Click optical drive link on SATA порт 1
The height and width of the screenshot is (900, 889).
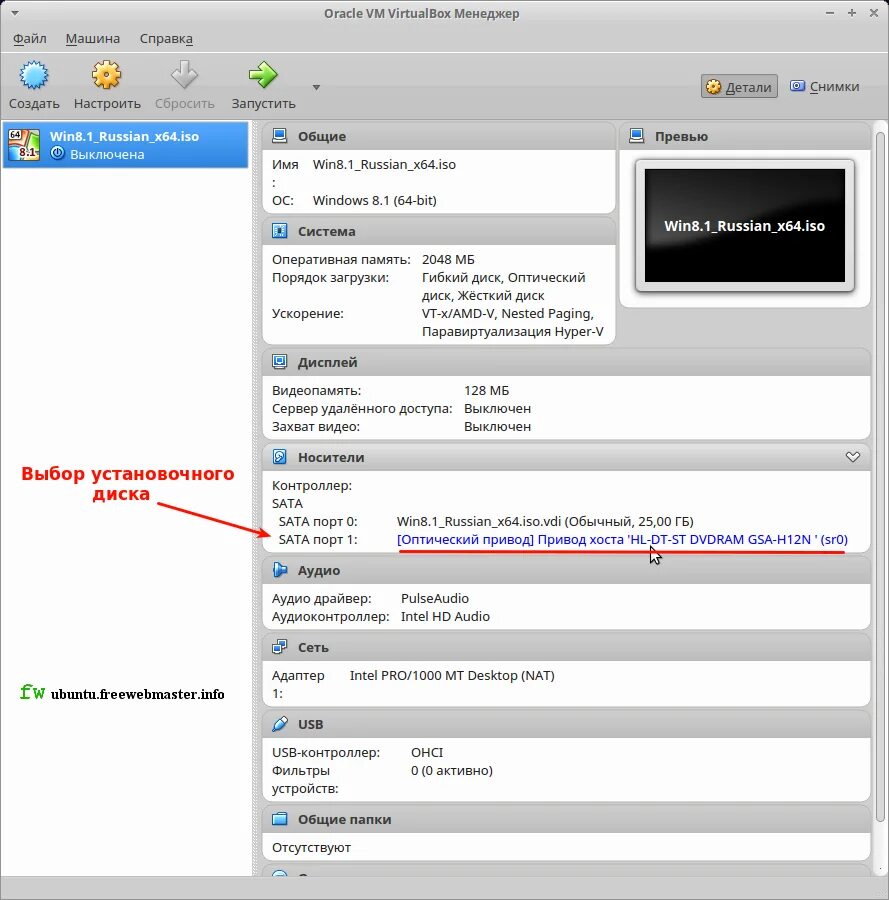(622, 540)
